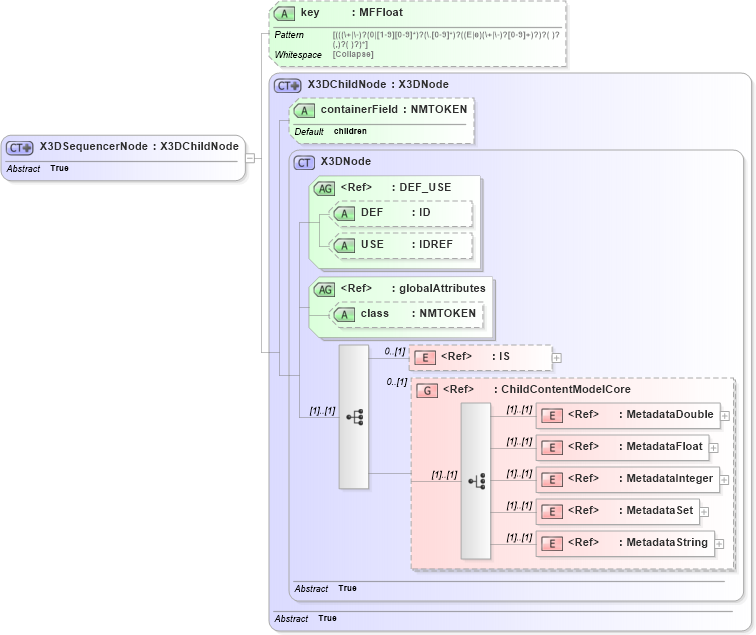Click the X3DNode sequence compositor symbol

pos(354,417)
